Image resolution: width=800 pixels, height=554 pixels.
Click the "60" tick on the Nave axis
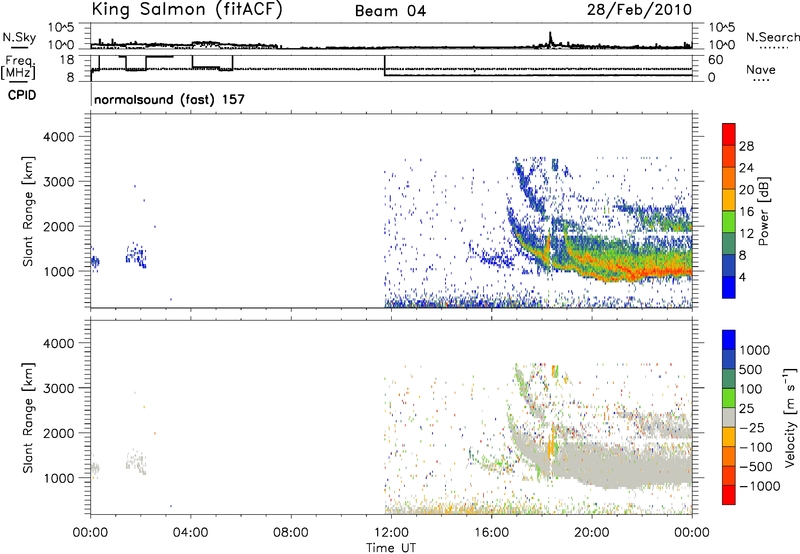(716, 60)
